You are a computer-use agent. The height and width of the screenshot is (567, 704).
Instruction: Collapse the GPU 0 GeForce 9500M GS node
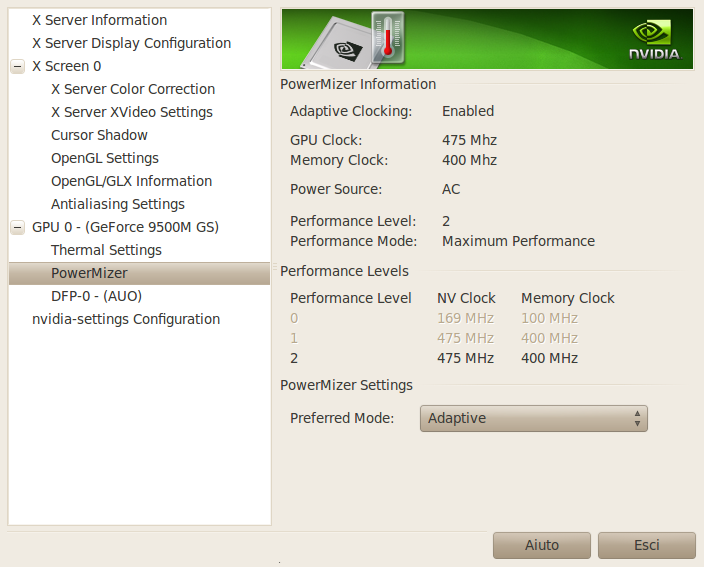(x=17, y=227)
